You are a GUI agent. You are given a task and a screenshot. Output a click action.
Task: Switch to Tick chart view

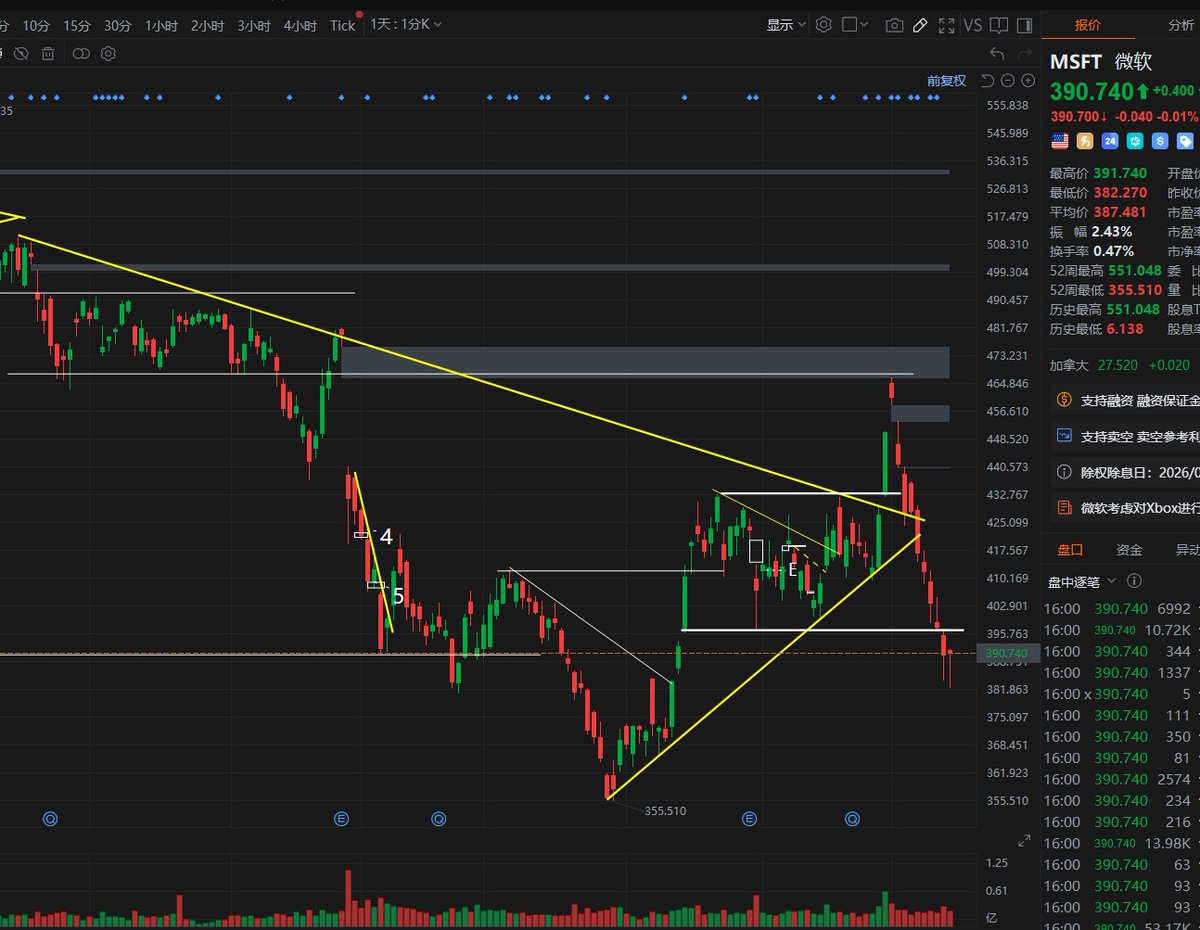coord(343,26)
